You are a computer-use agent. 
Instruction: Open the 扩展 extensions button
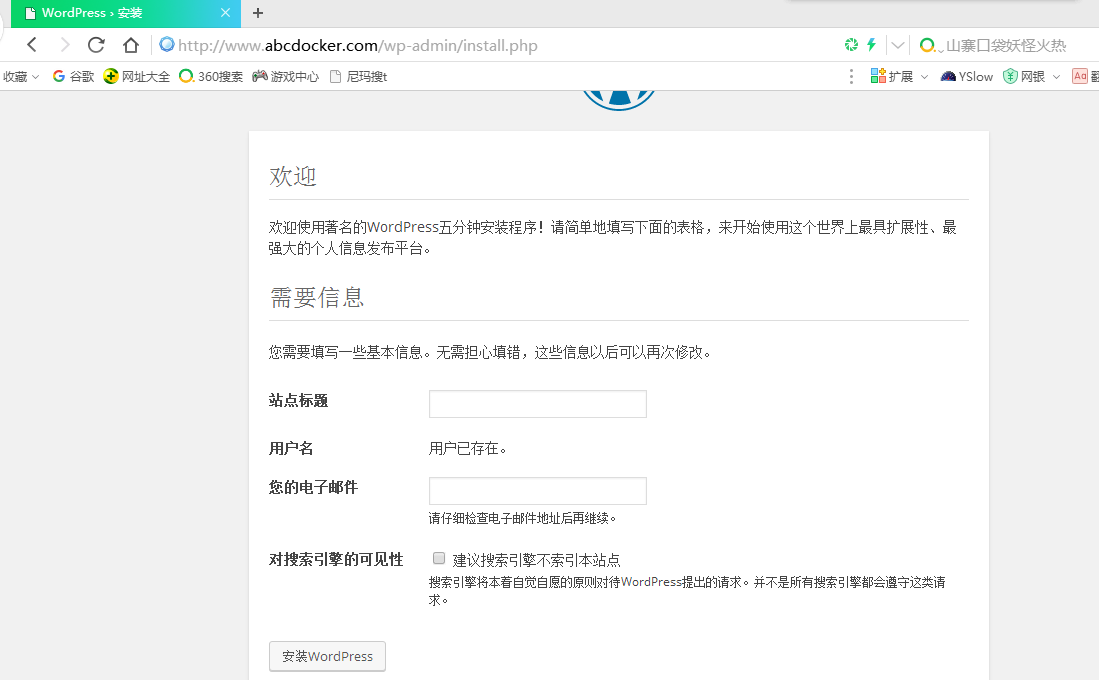coord(892,76)
